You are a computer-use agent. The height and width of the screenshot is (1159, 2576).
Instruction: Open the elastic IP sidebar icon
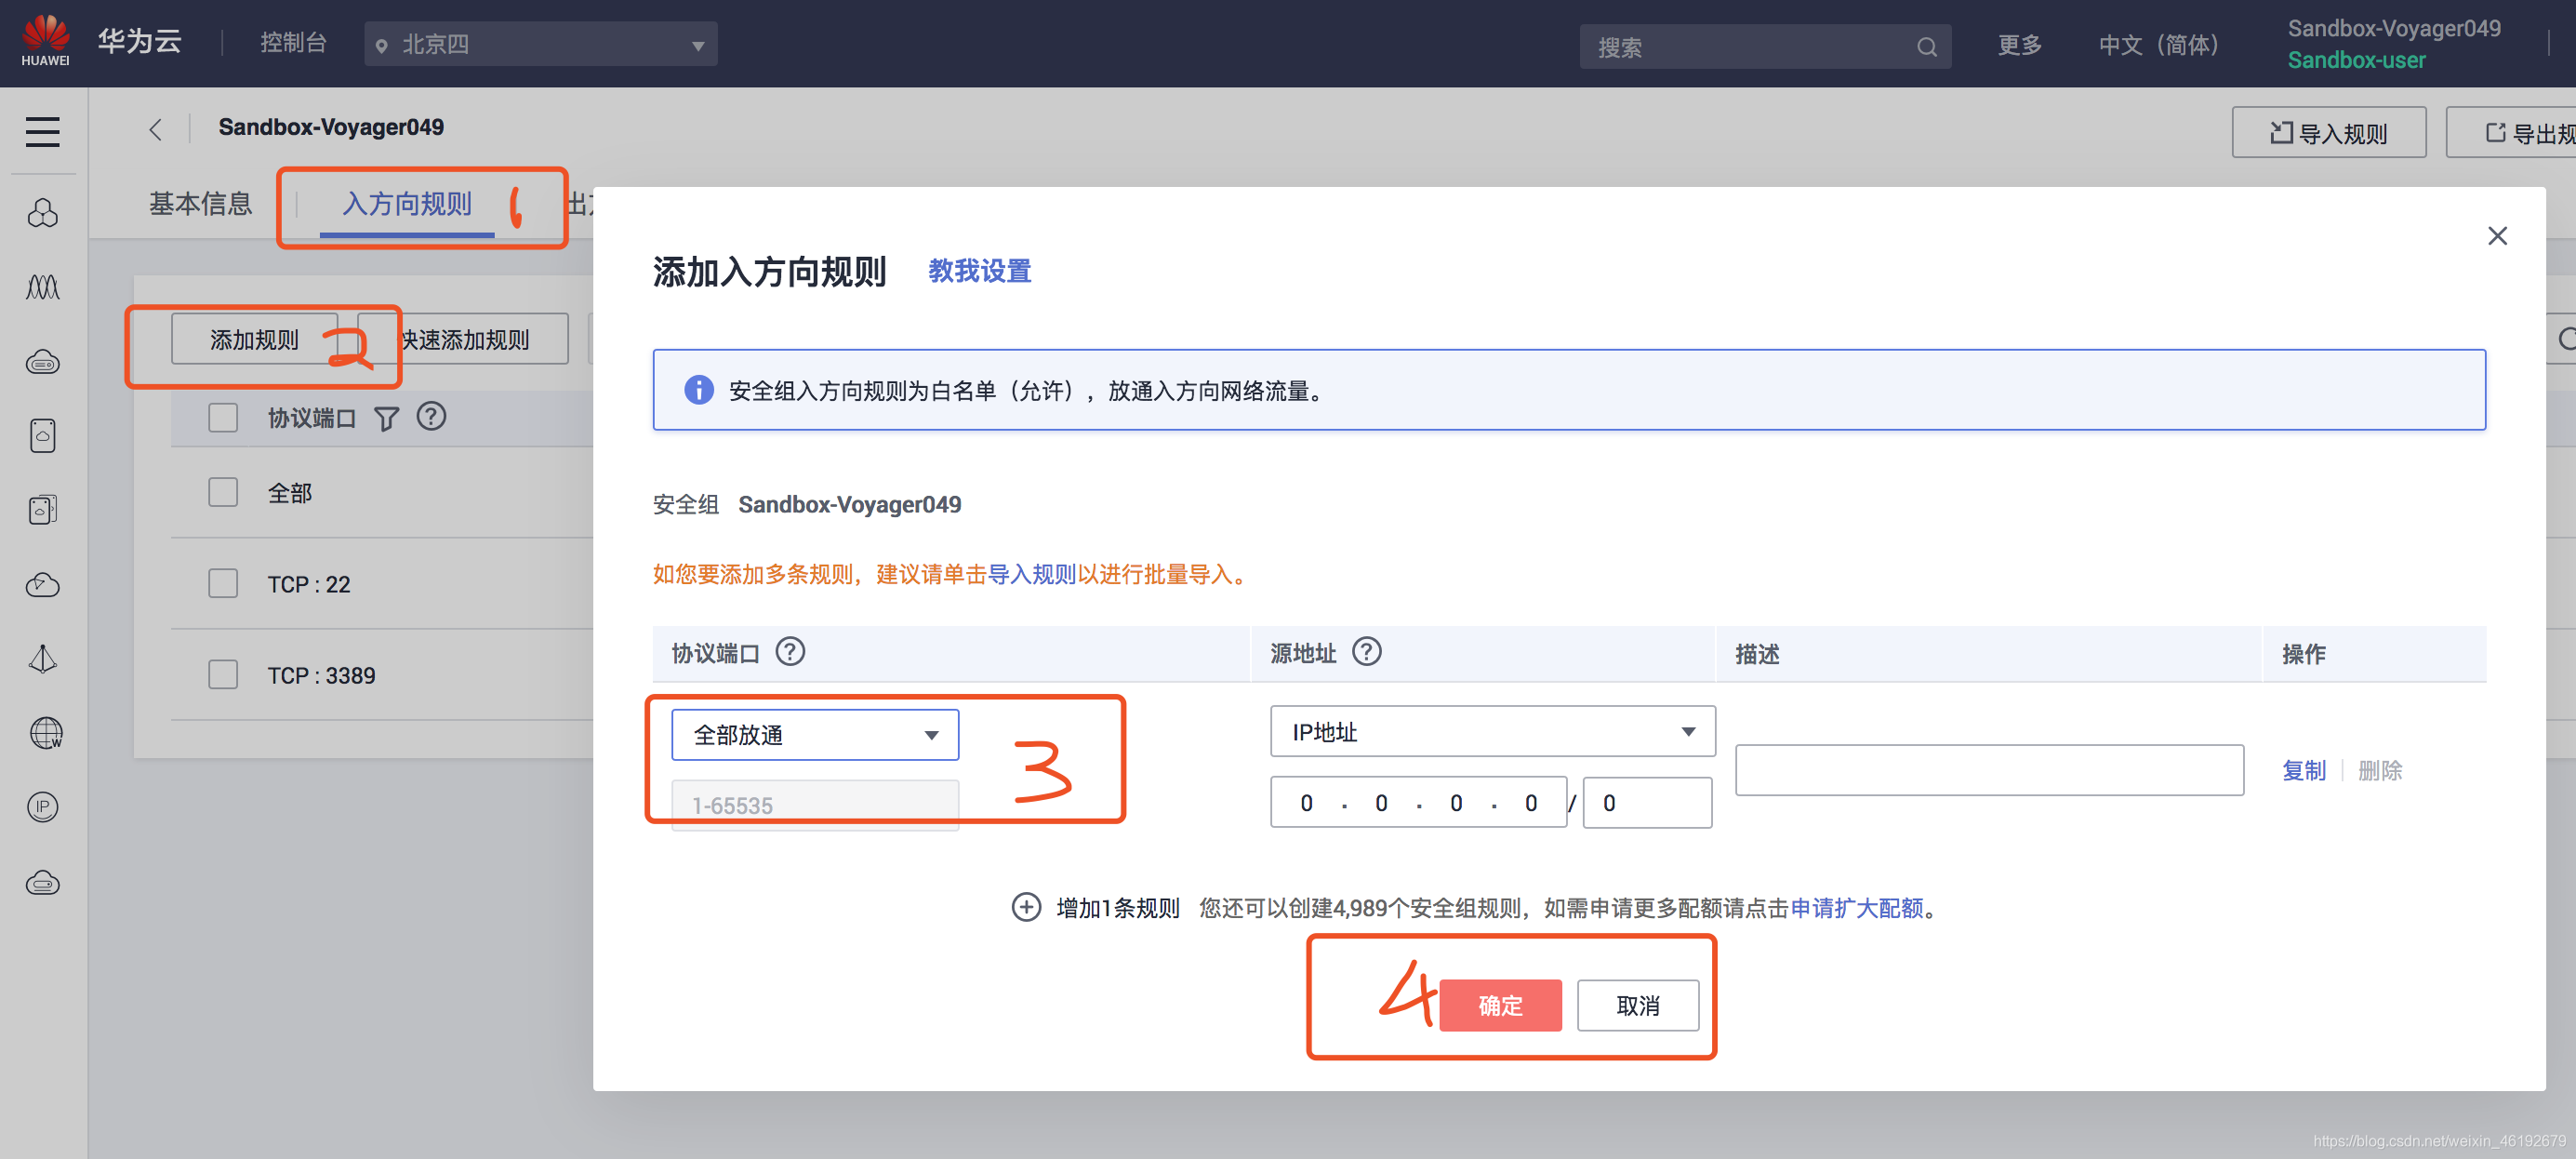[x=43, y=807]
